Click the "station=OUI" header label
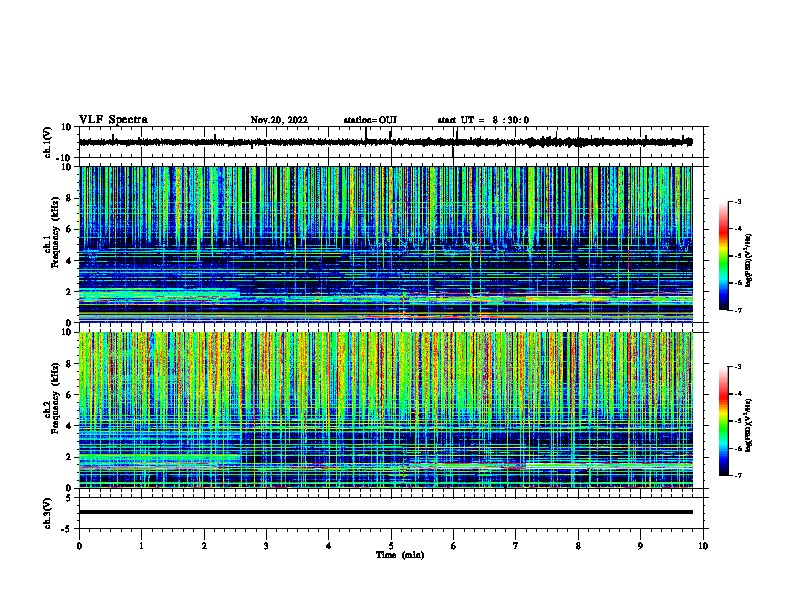Screen dimensions: 792x612 pos(370,120)
